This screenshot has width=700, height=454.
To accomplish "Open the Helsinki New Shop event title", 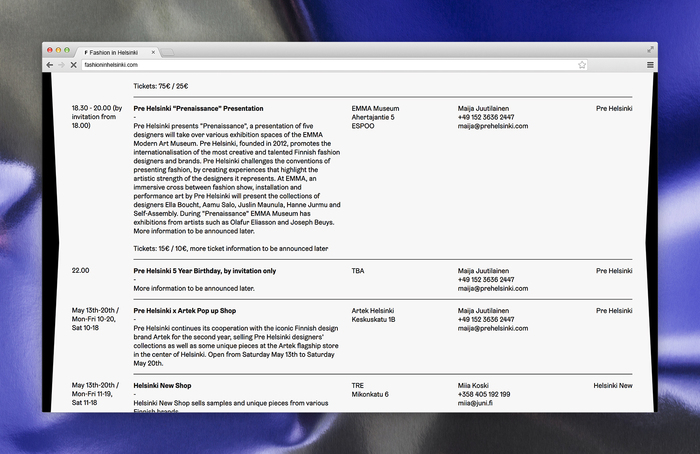I will pos(162,385).
